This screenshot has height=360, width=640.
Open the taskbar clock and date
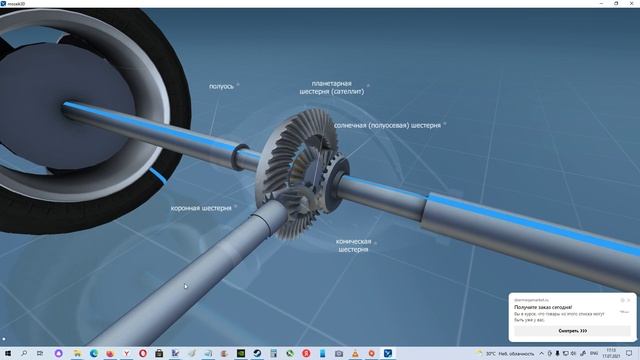611,353
